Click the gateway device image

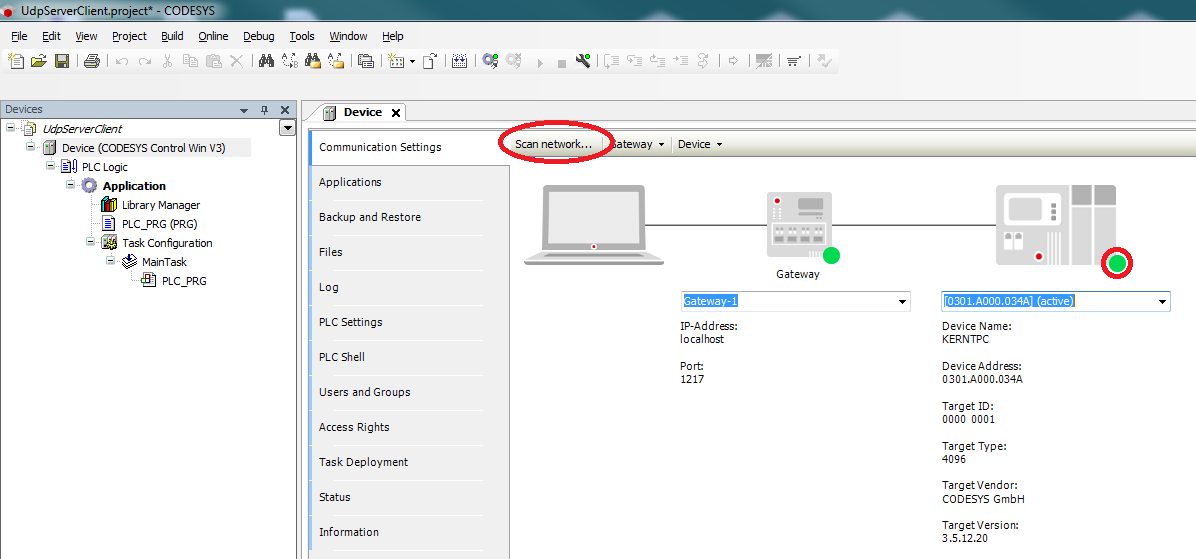tap(797, 225)
